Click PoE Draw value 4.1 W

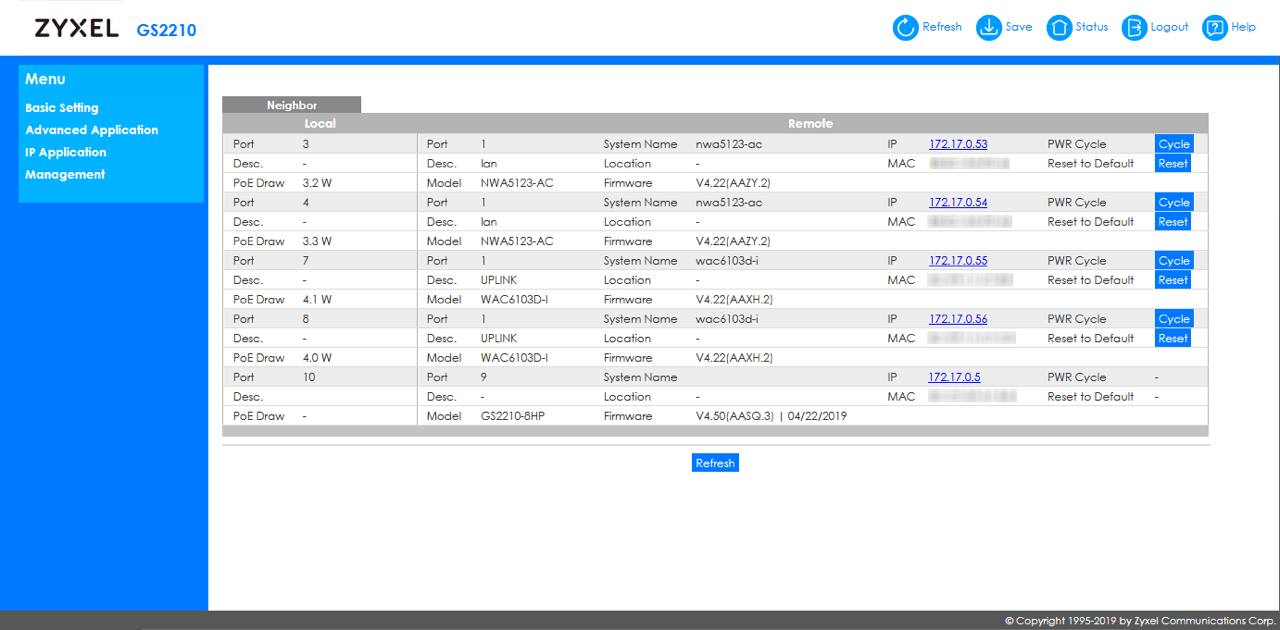point(317,299)
